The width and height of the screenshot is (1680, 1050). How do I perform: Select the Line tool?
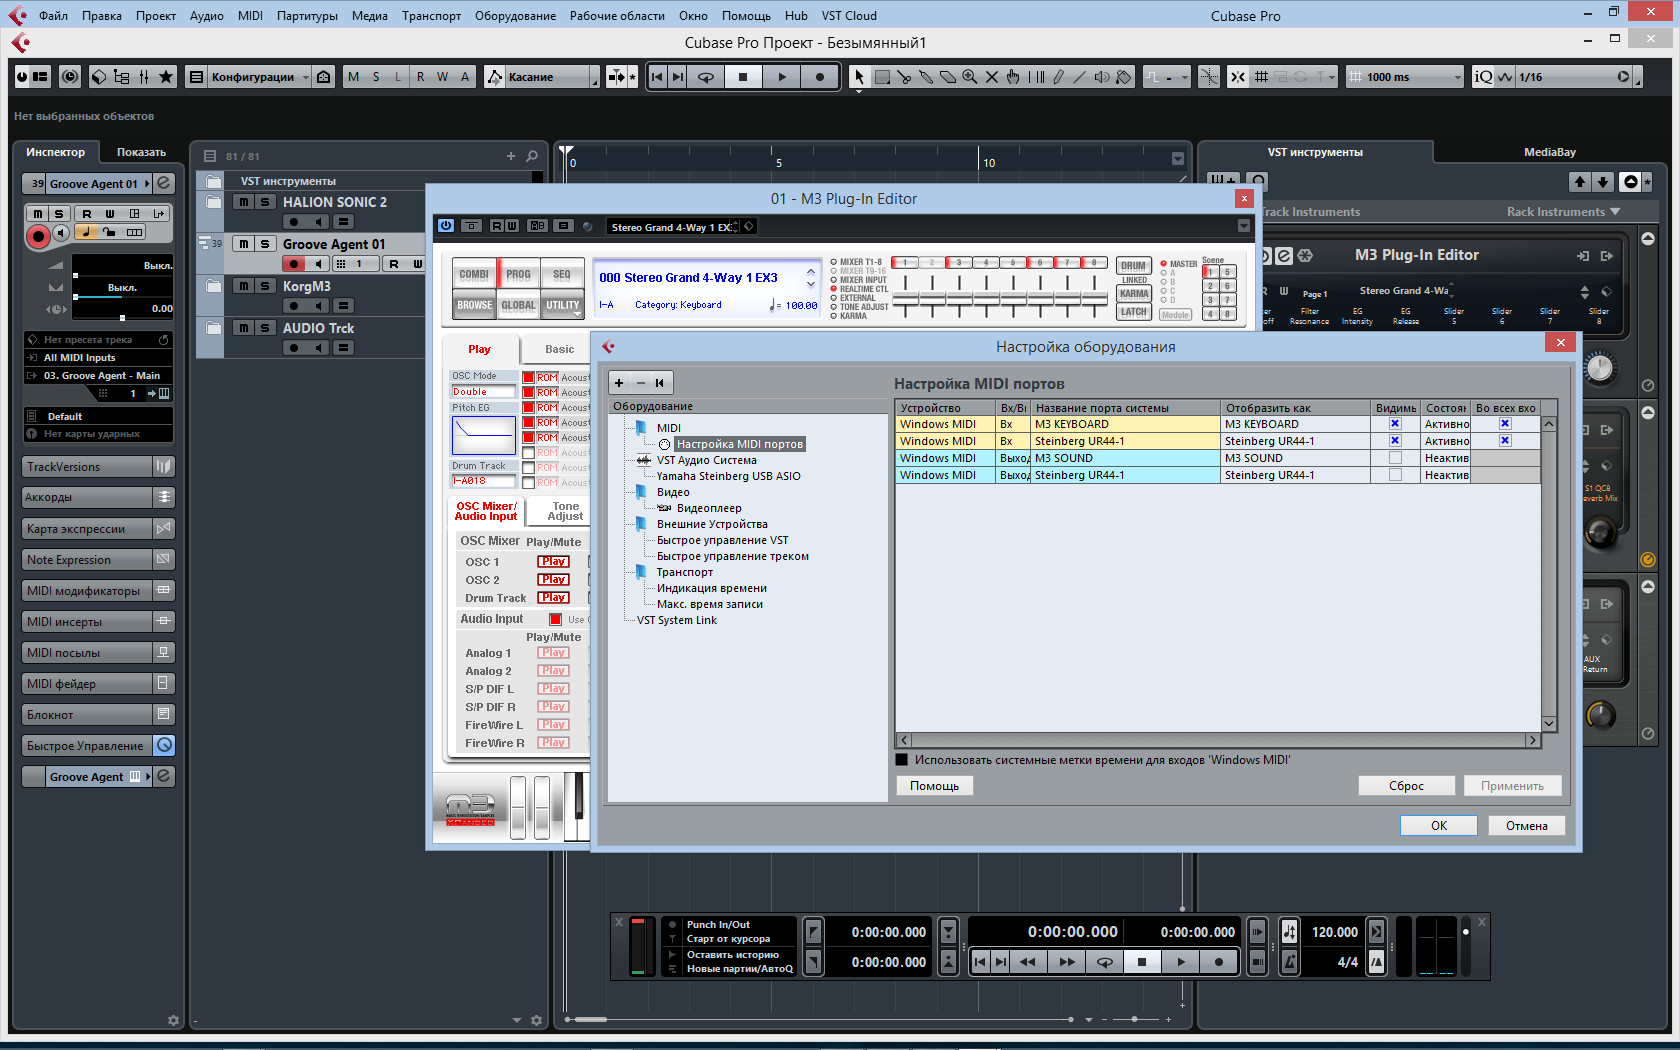1080,77
